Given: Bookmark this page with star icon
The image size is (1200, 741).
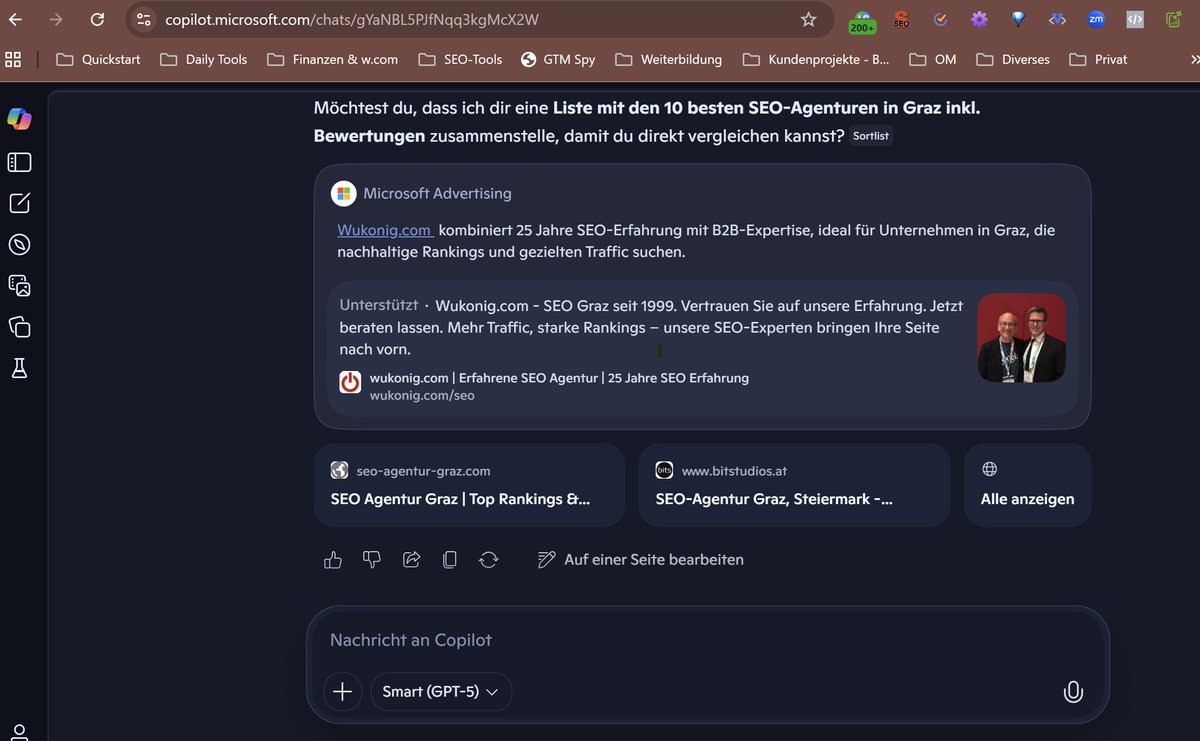Looking at the screenshot, I should click(808, 19).
